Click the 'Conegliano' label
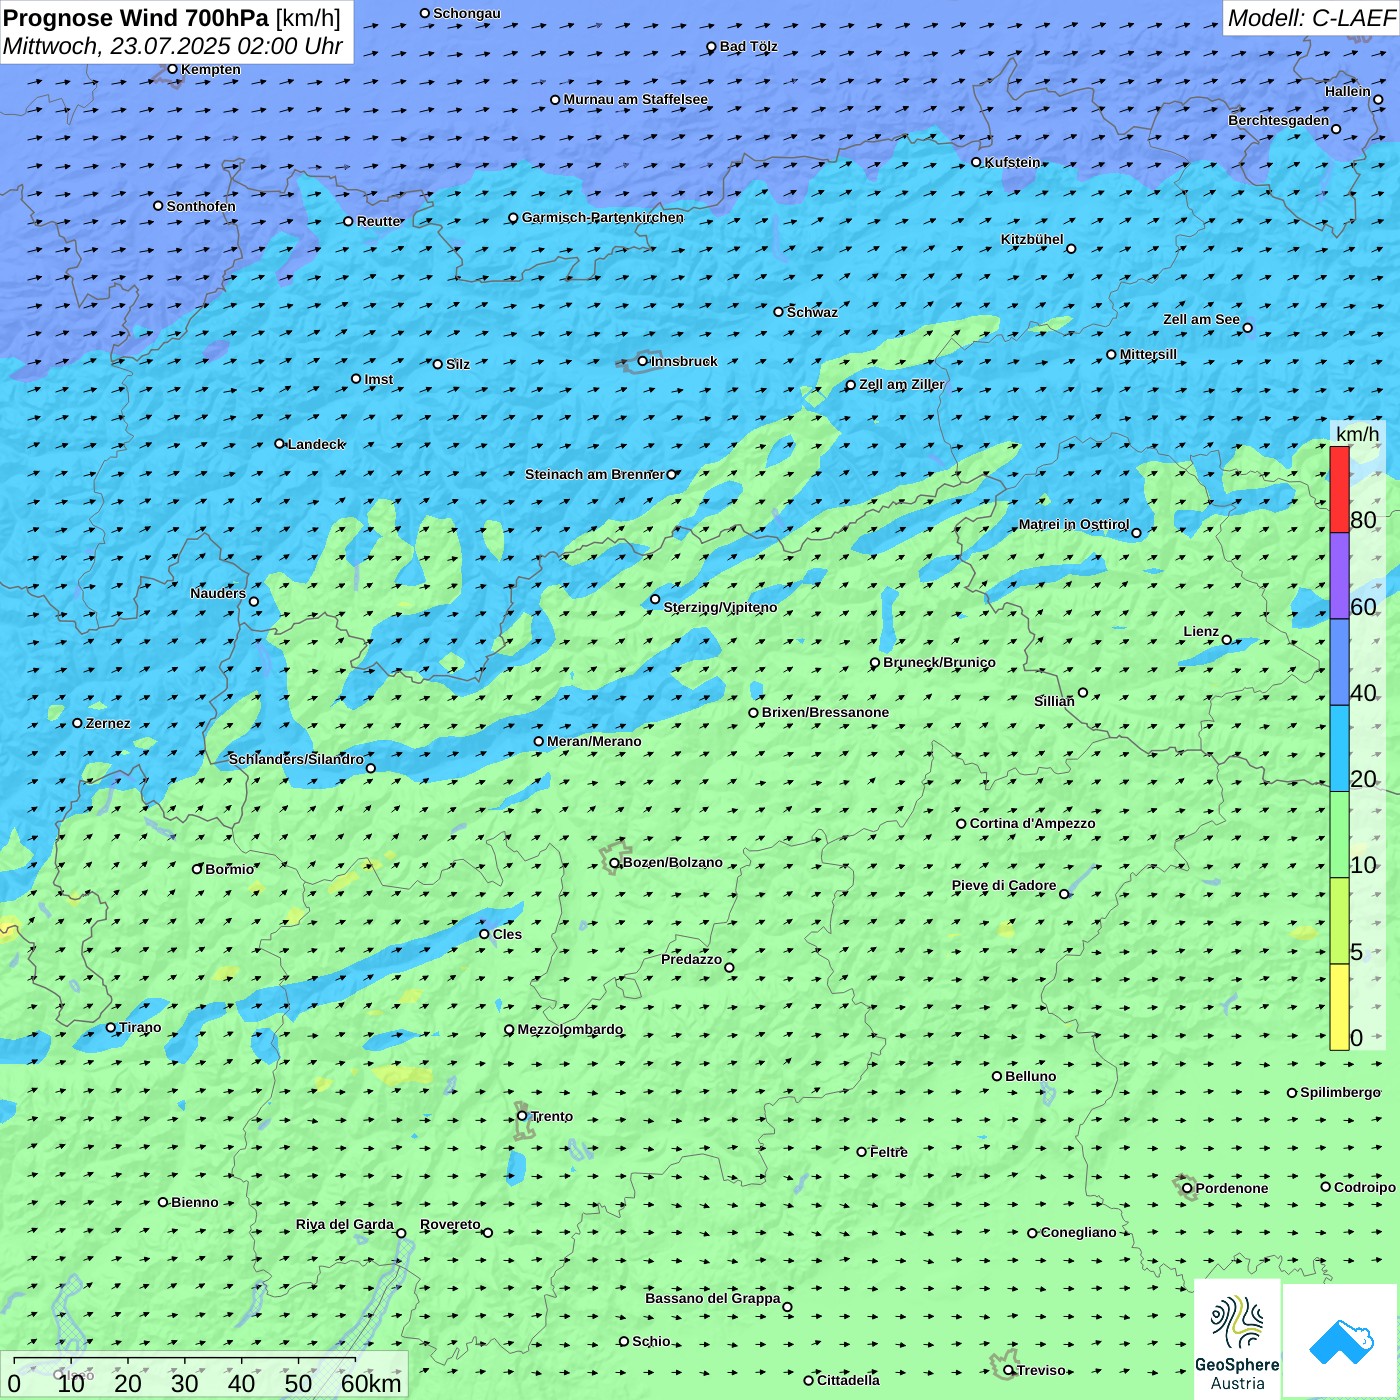Viewport: 1400px width, 1400px height. (x=1079, y=1232)
